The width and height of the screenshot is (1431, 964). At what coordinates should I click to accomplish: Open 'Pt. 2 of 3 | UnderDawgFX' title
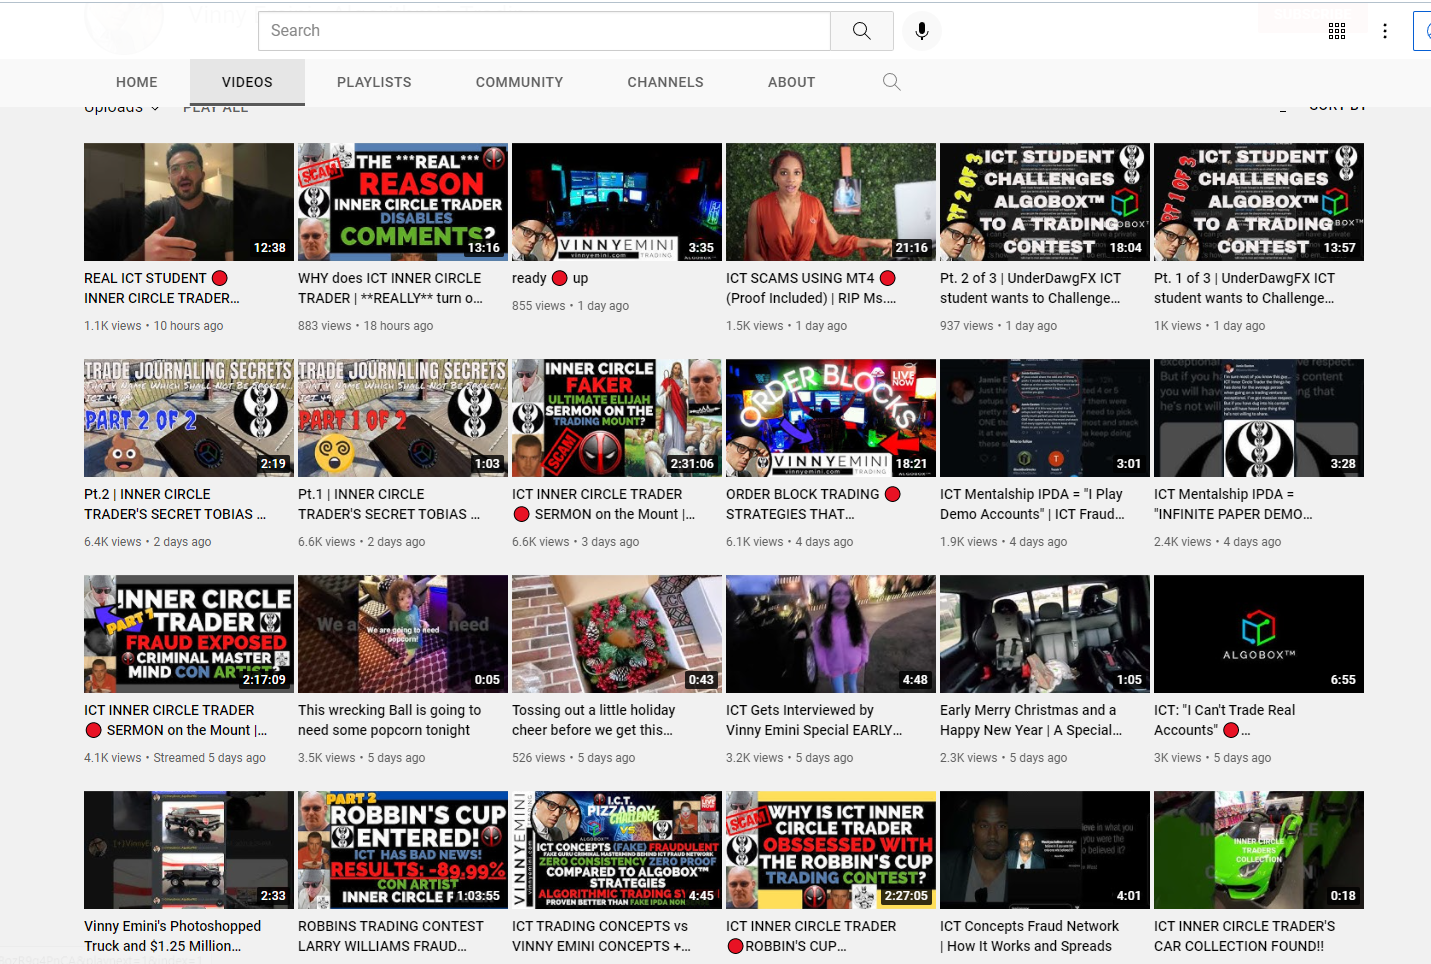tap(1030, 288)
